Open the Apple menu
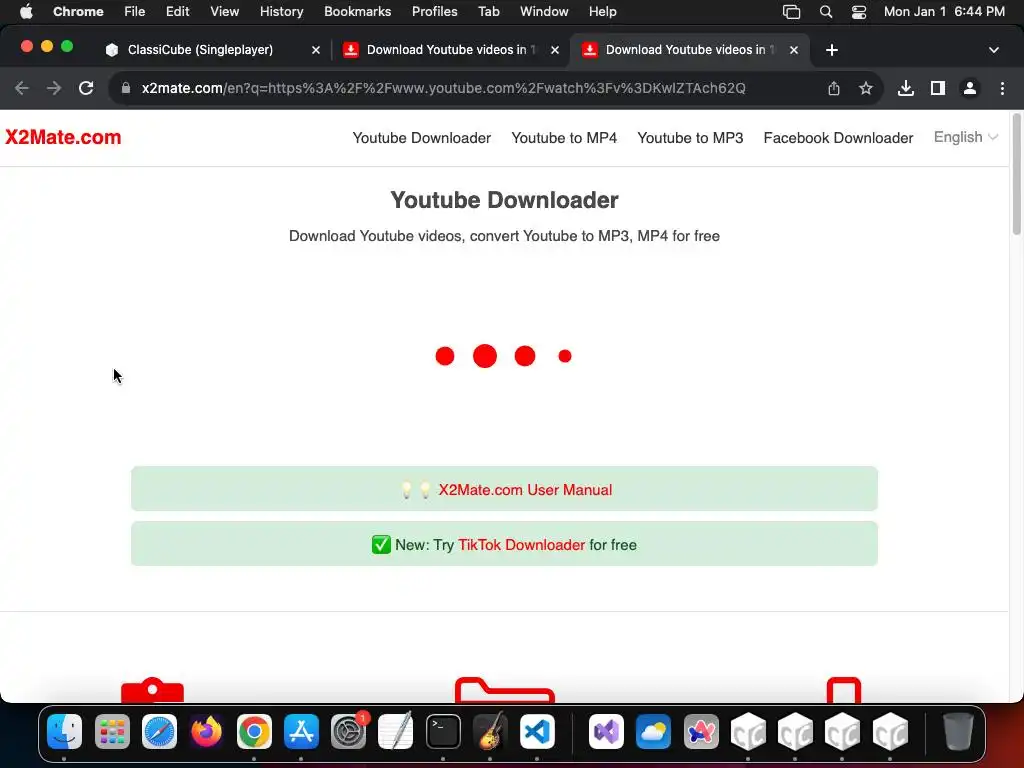Viewport: 1024px width, 768px height. pos(26,12)
